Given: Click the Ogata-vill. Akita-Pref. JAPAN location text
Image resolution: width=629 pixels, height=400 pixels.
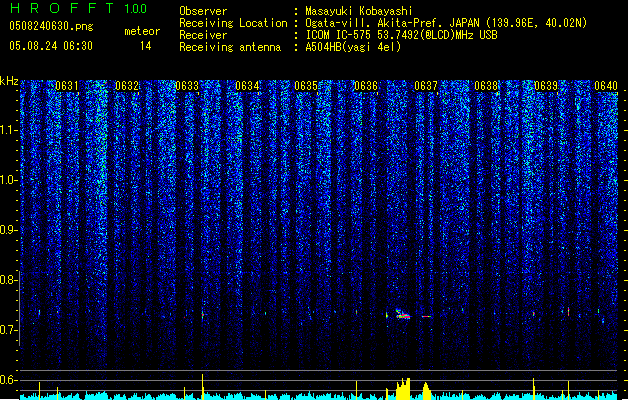Looking at the screenshot, I should (446, 23).
